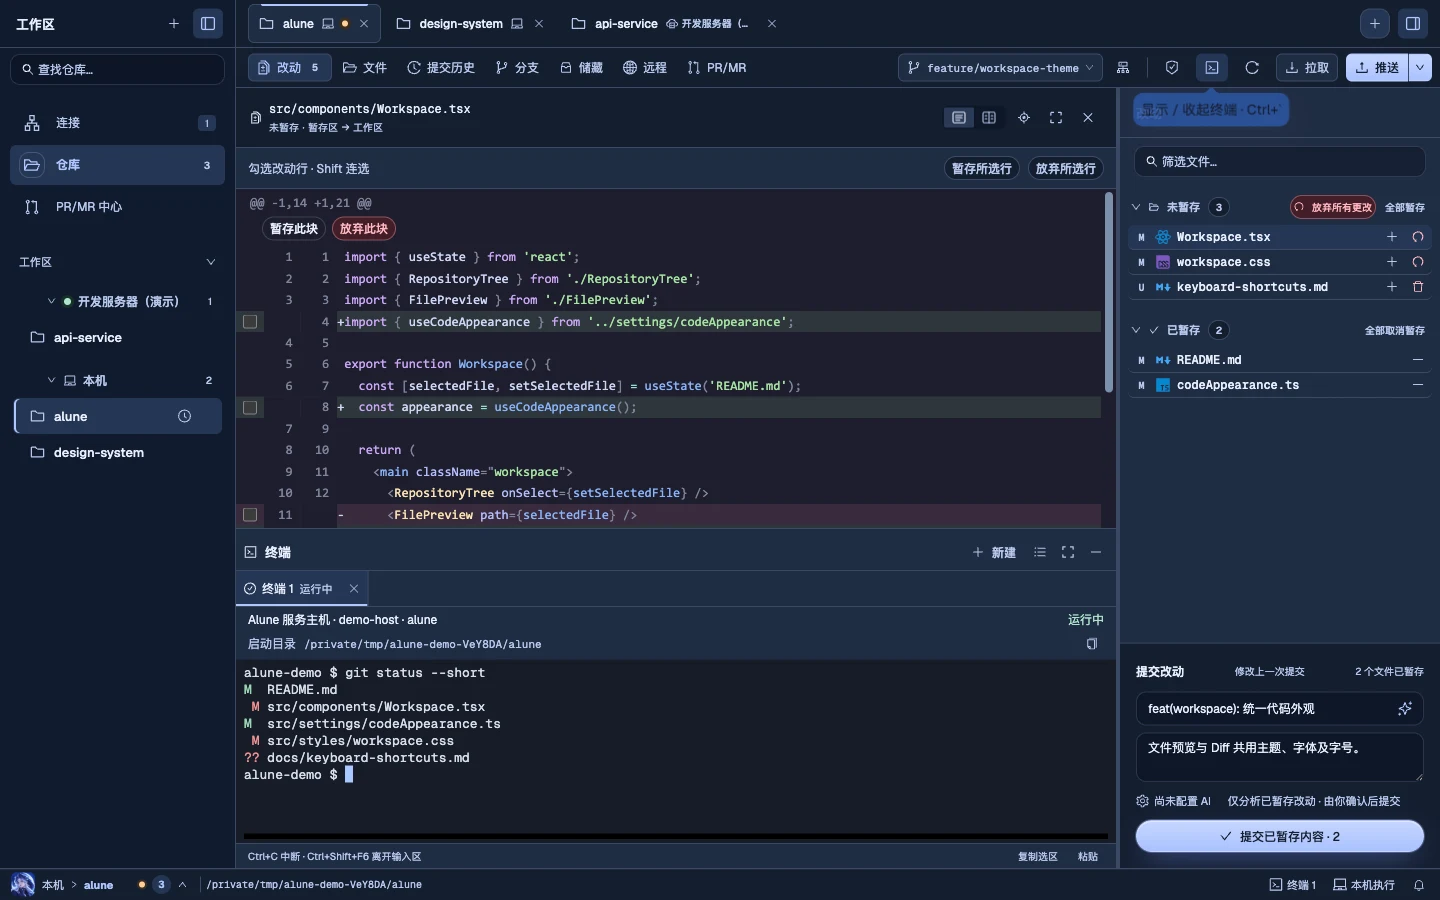Viewport: 1440px width, 900px height.
Task: Click the 拉取 pull button
Action: click(1307, 68)
